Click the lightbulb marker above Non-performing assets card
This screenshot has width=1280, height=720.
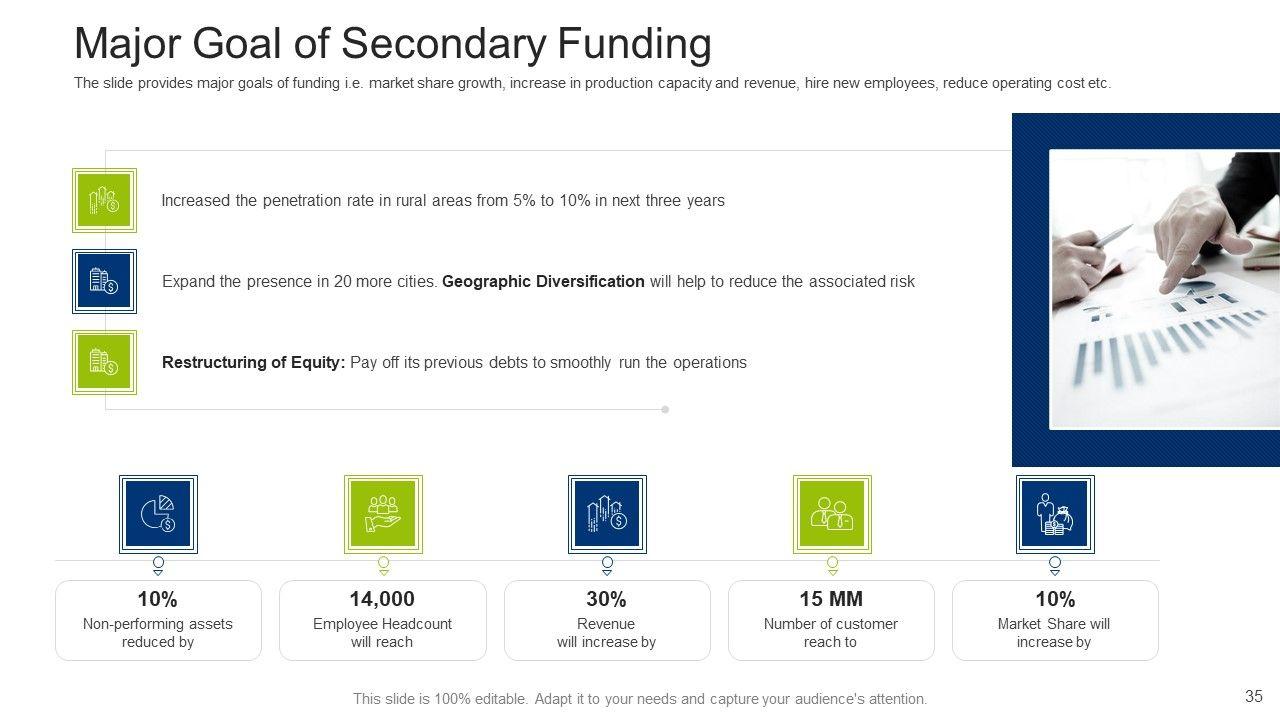(x=158, y=566)
